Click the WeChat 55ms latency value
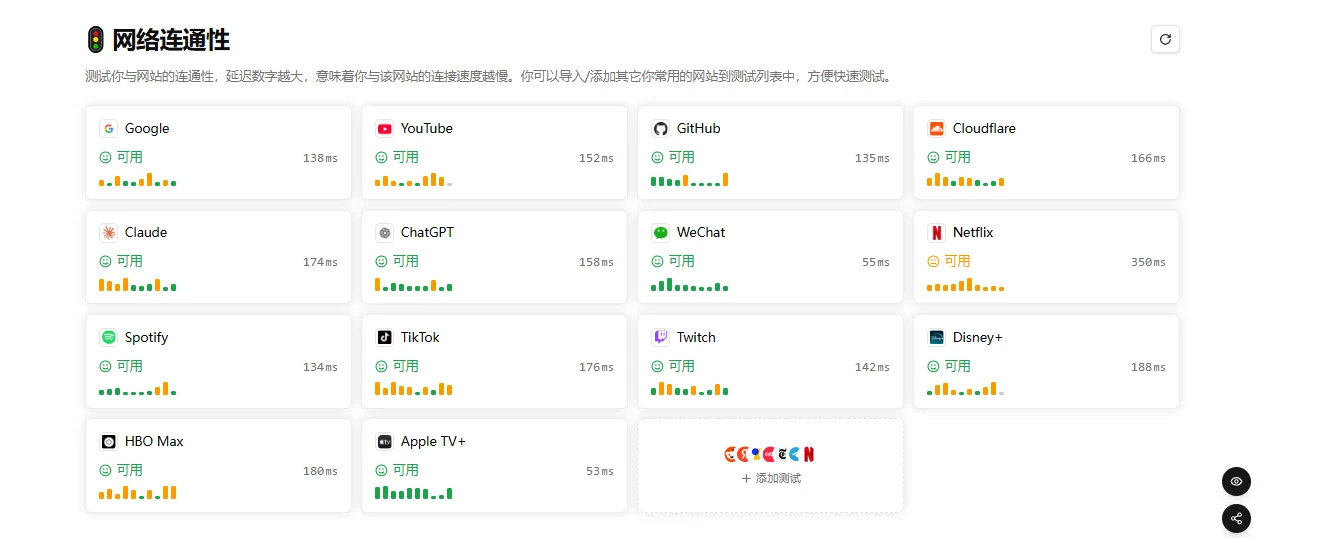The image size is (1340, 538). [875, 262]
